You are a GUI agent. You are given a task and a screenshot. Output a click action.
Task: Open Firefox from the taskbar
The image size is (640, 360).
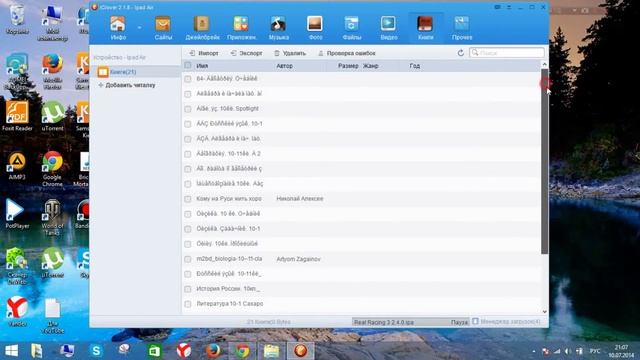[213, 351]
